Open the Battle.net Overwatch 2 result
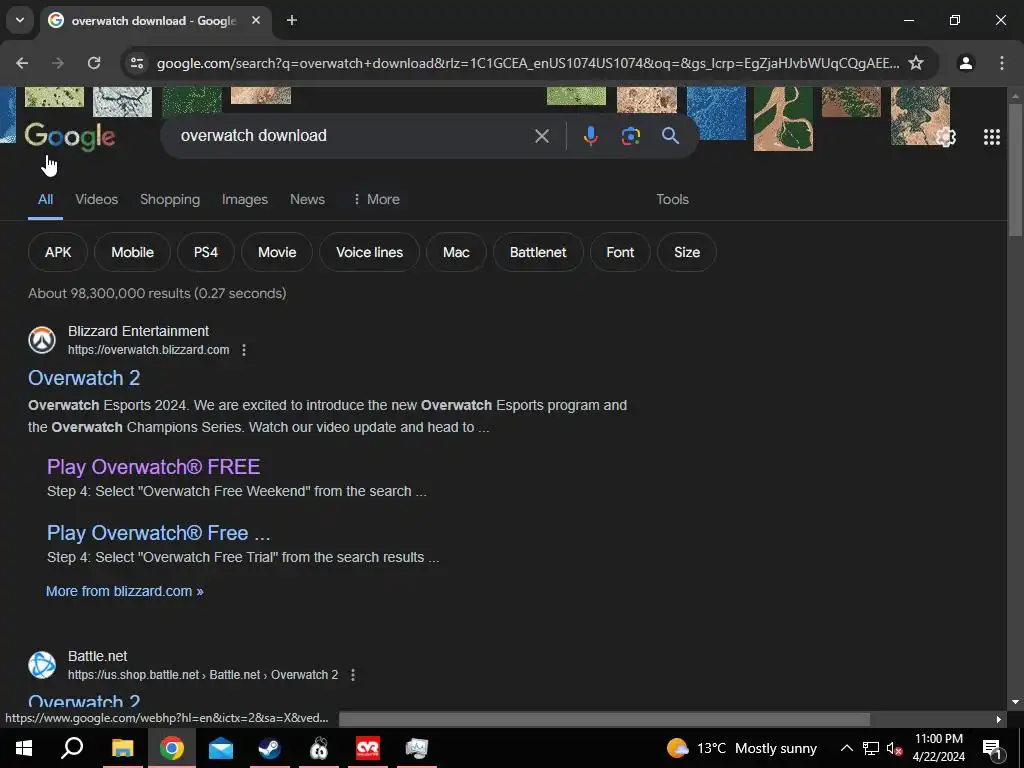1024x768 pixels. [84, 701]
